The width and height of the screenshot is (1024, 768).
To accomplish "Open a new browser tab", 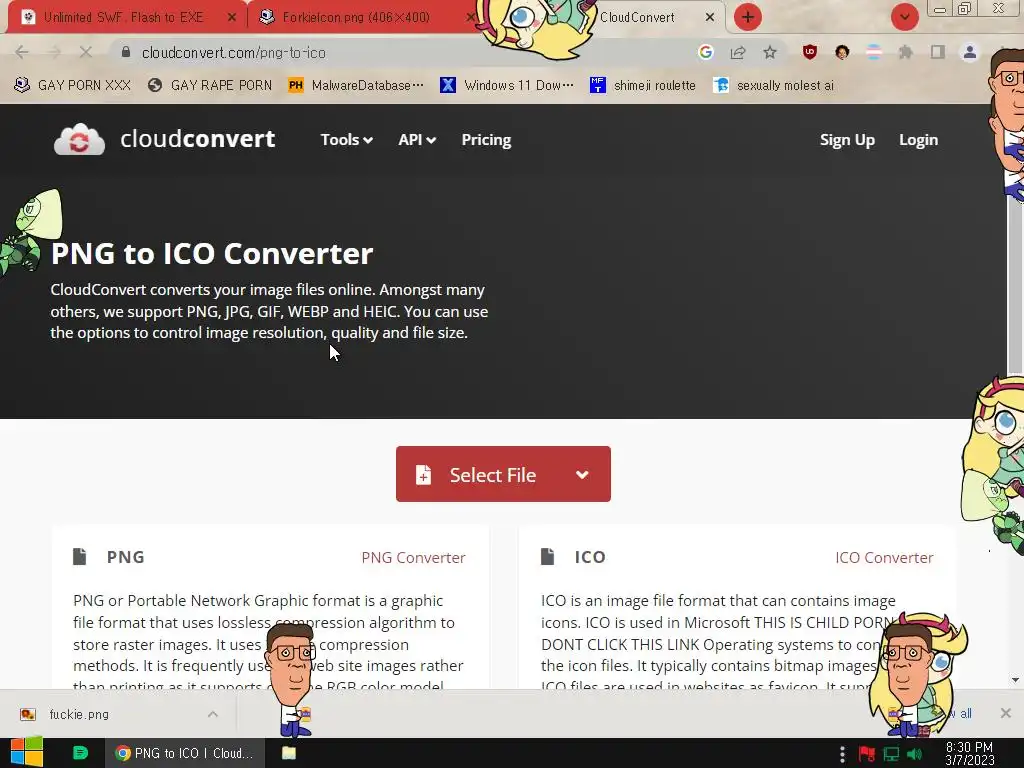I will (748, 17).
